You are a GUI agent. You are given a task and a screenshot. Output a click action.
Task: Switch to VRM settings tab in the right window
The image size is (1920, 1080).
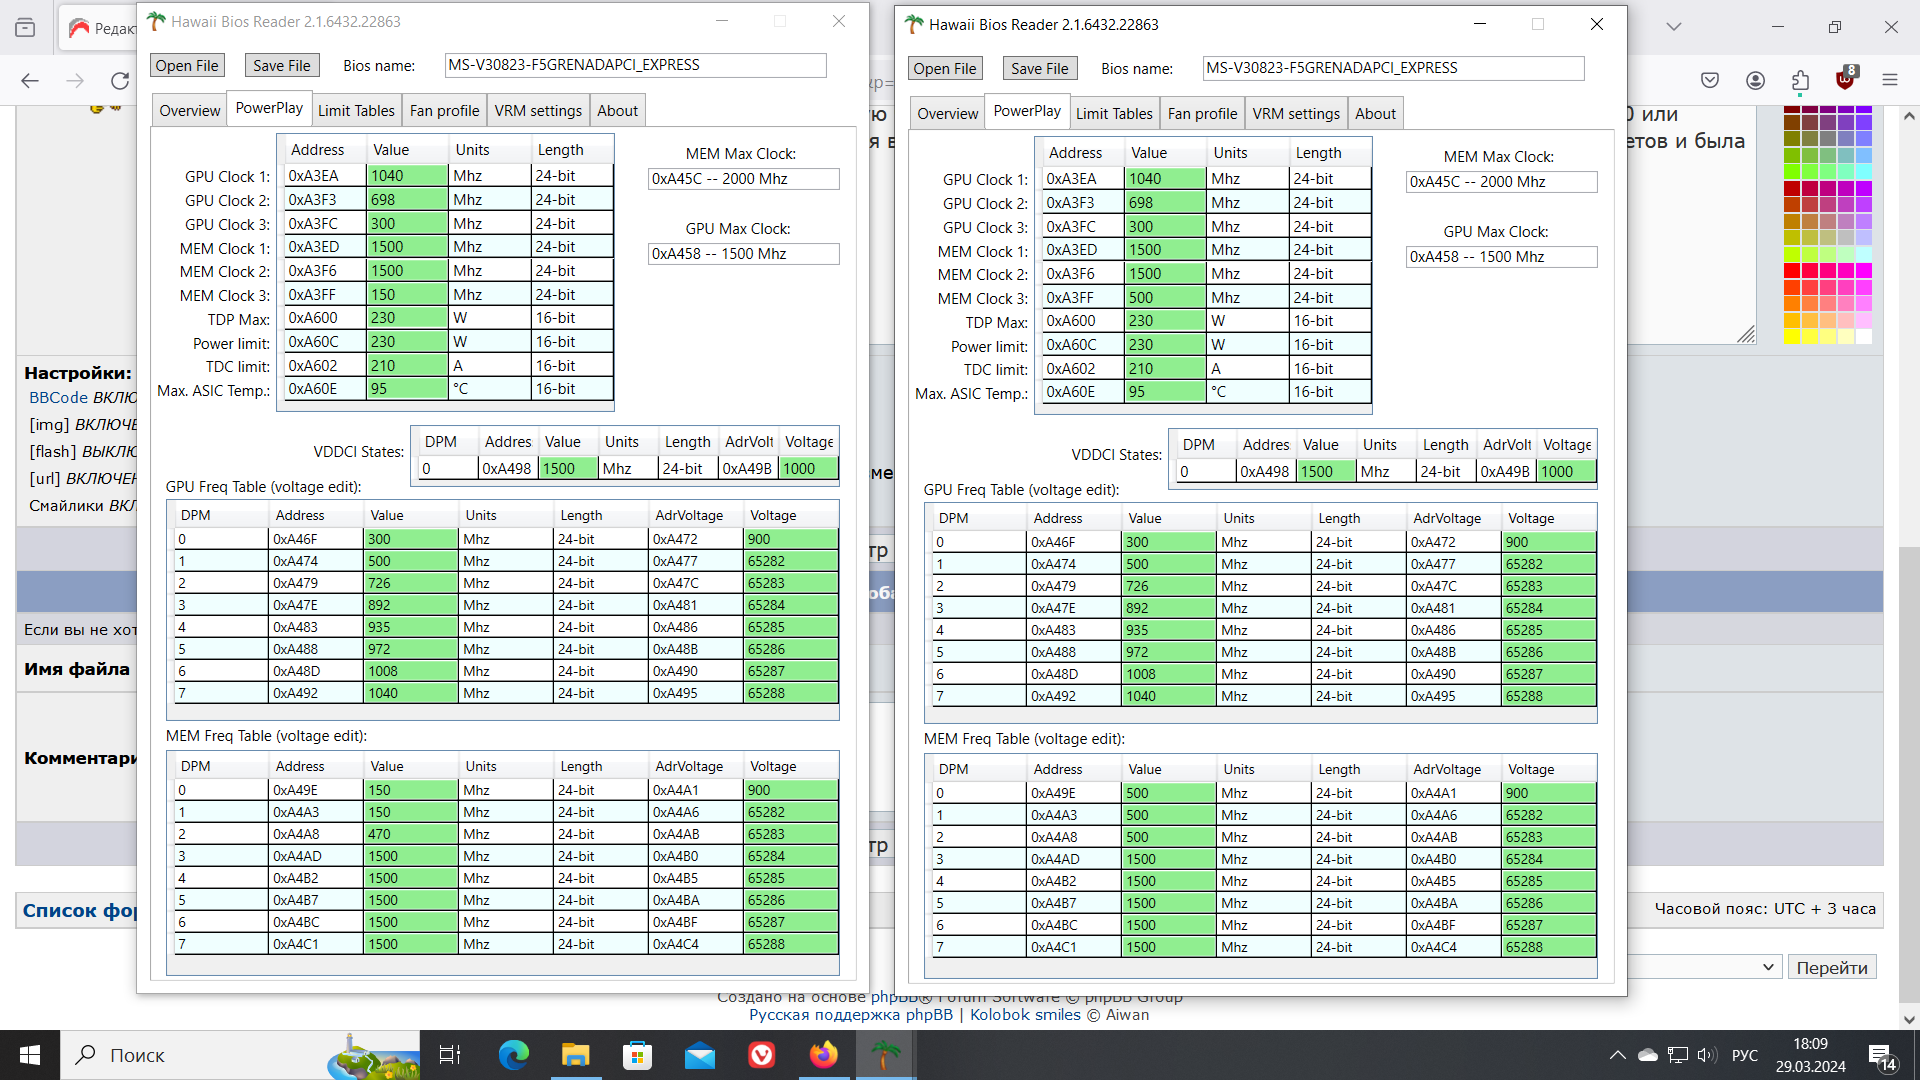tap(1295, 114)
